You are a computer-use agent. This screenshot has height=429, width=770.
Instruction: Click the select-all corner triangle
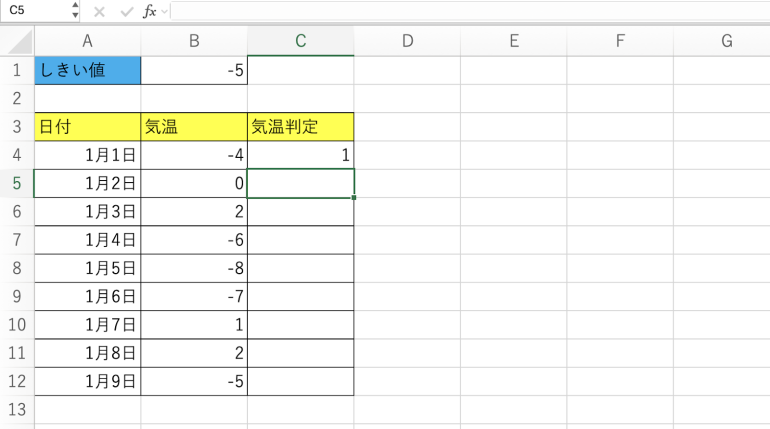point(21,42)
